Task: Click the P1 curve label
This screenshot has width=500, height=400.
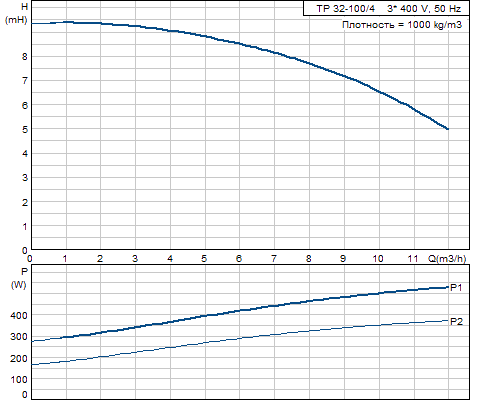Action: click(x=456, y=288)
